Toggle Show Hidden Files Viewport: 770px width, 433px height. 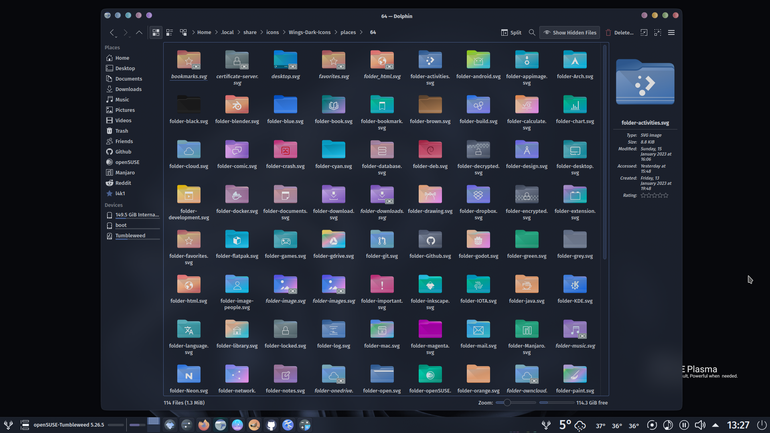coord(570,32)
